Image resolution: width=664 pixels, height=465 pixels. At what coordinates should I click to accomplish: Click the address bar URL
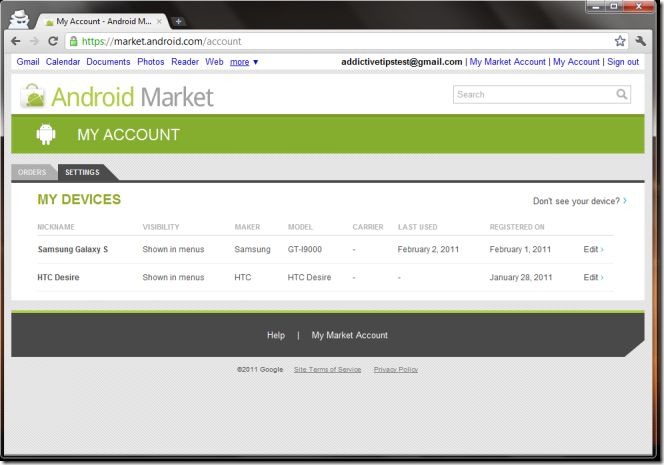point(161,42)
